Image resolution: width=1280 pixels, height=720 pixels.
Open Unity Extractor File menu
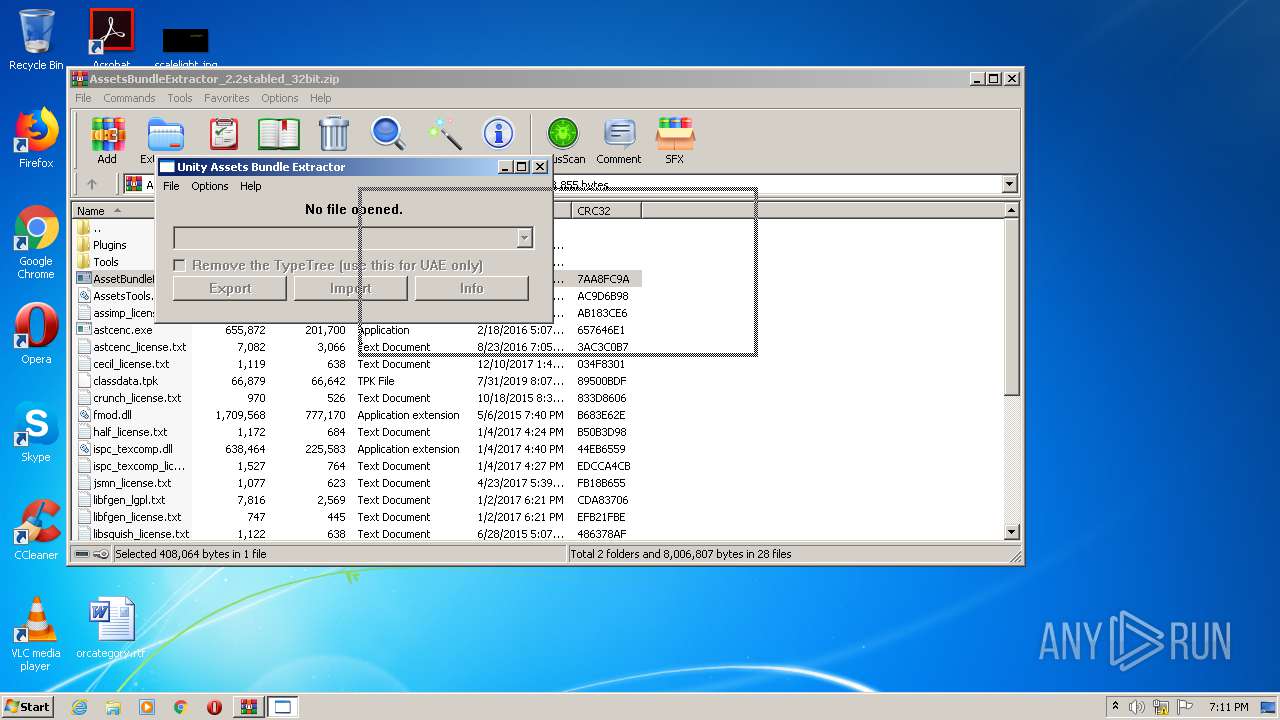point(171,186)
